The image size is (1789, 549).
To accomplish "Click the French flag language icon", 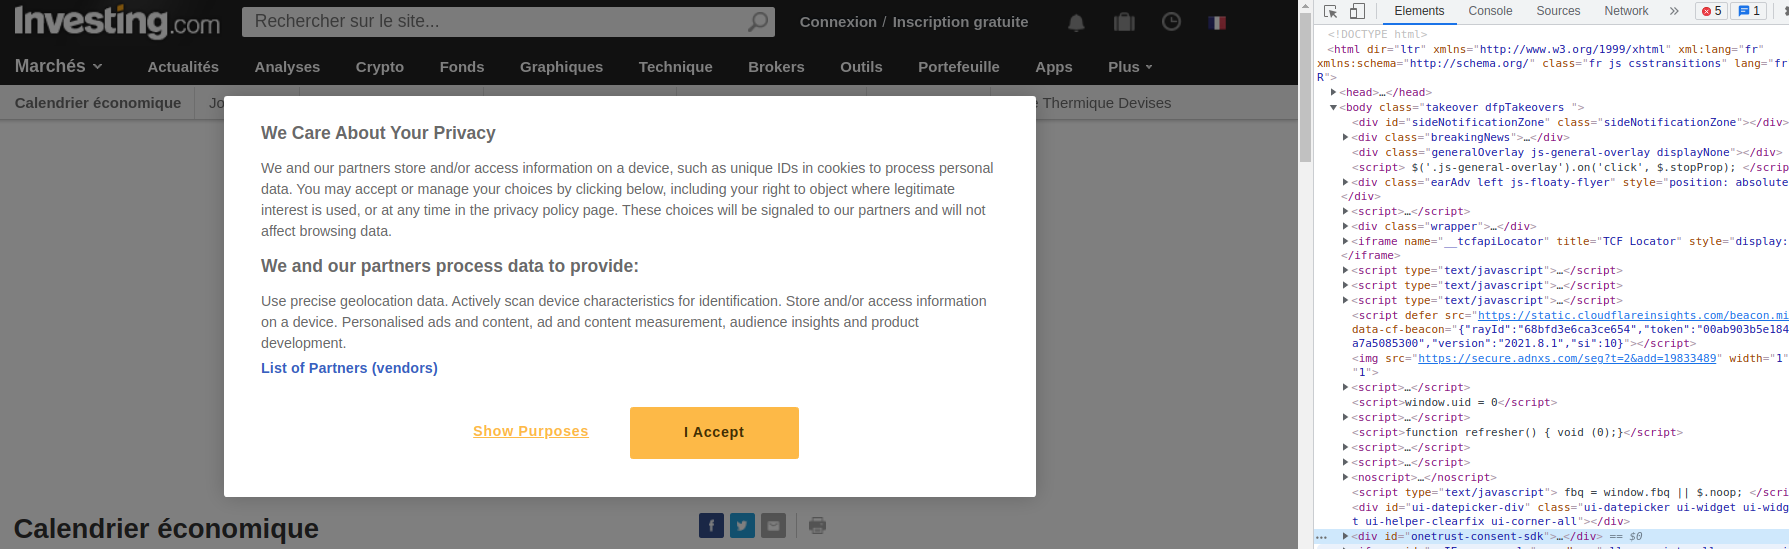I will coord(1217,22).
